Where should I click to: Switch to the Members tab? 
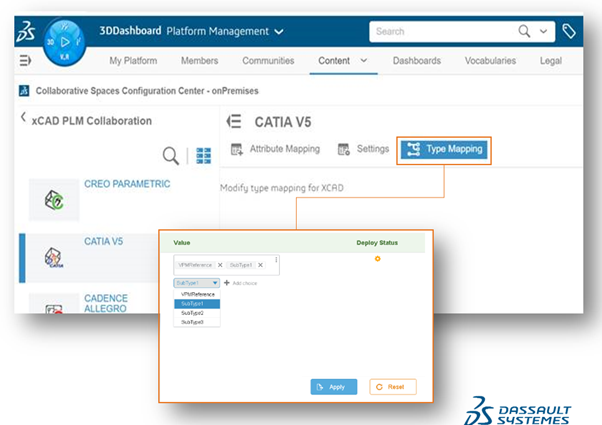199,61
